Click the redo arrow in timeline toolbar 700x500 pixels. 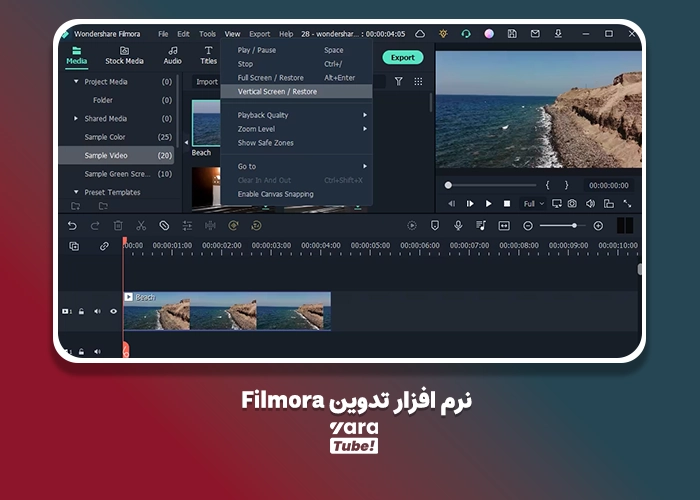(95, 225)
